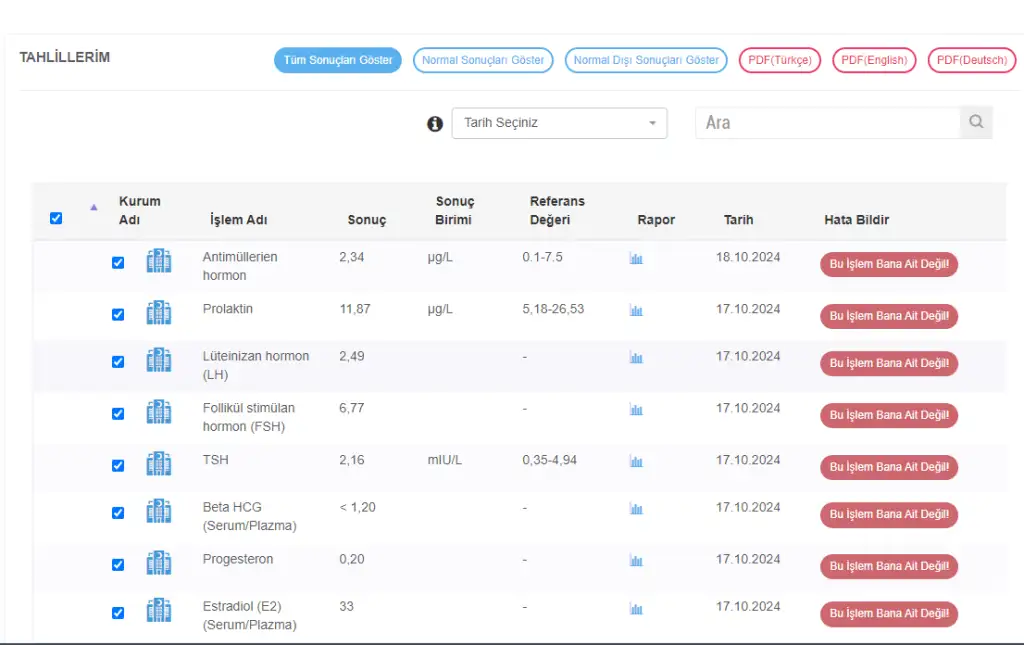Uncheck the Follikül stimülan hormon row checkbox
The image size is (1024, 645).
click(118, 413)
